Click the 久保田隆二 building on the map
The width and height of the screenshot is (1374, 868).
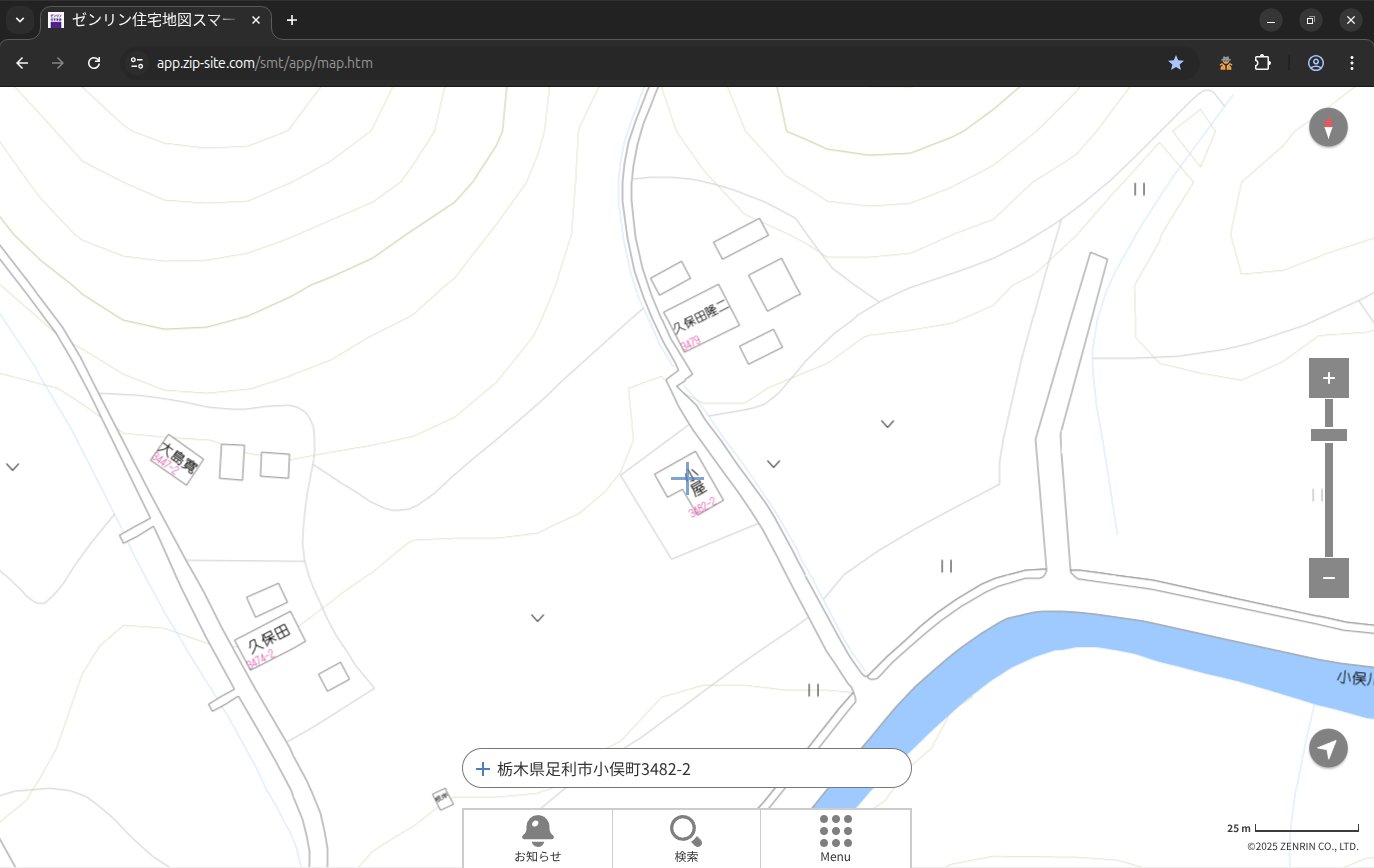pyautogui.click(x=702, y=319)
